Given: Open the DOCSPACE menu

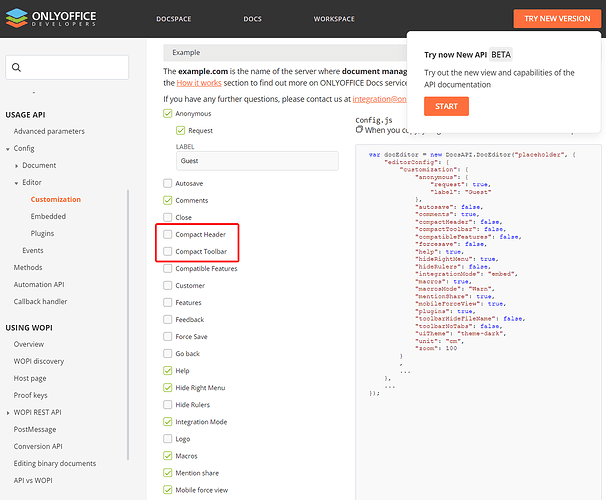Looking at the screenshot, I should (174, 19).
